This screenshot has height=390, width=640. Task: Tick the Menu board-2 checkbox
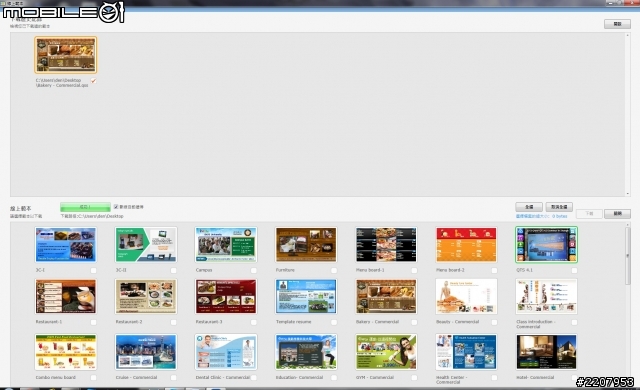494,270
